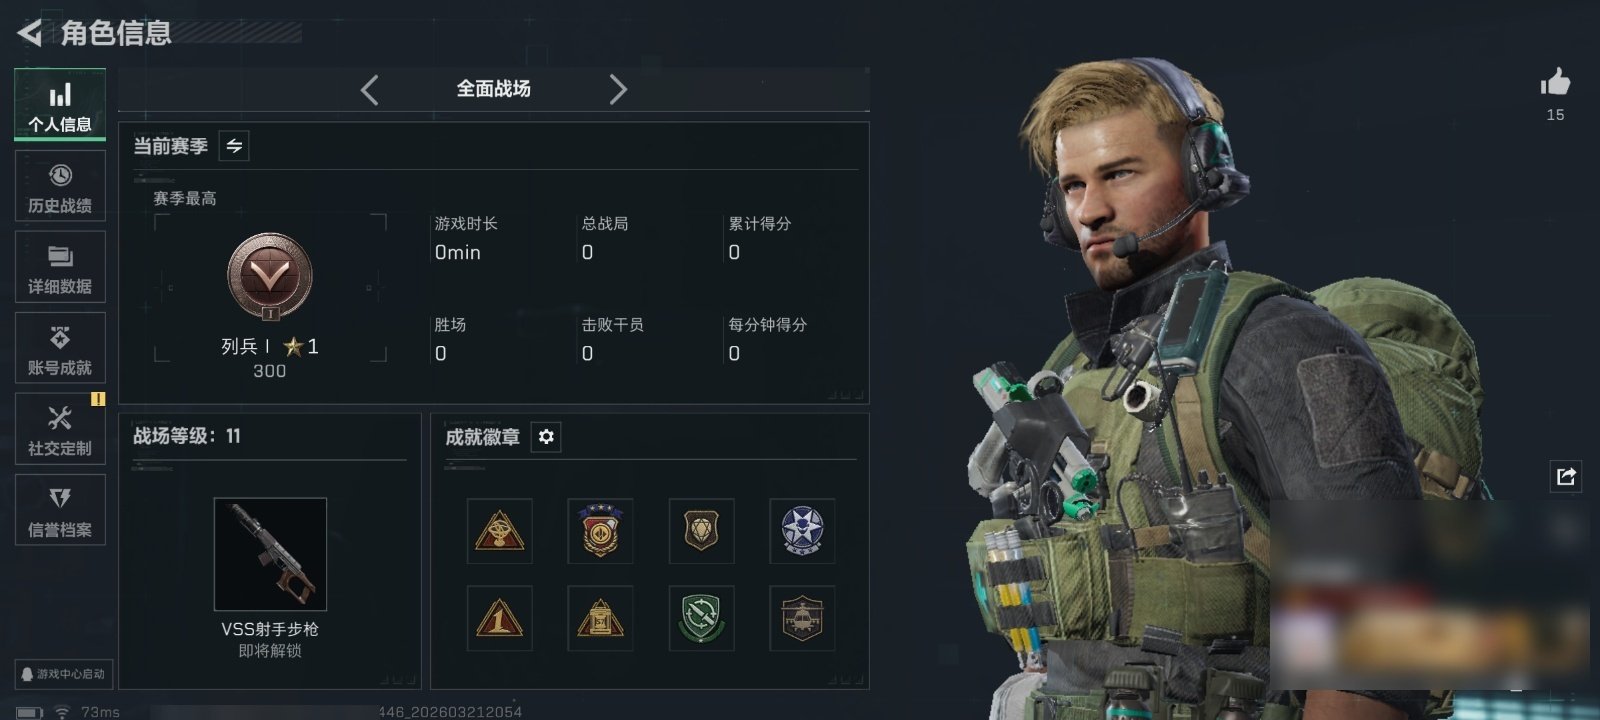Open the 全面战场 mode selector title
Image resolution: width=1600 pixels, height=720 pixels.
pyautogui.click(x=493, y=89)
